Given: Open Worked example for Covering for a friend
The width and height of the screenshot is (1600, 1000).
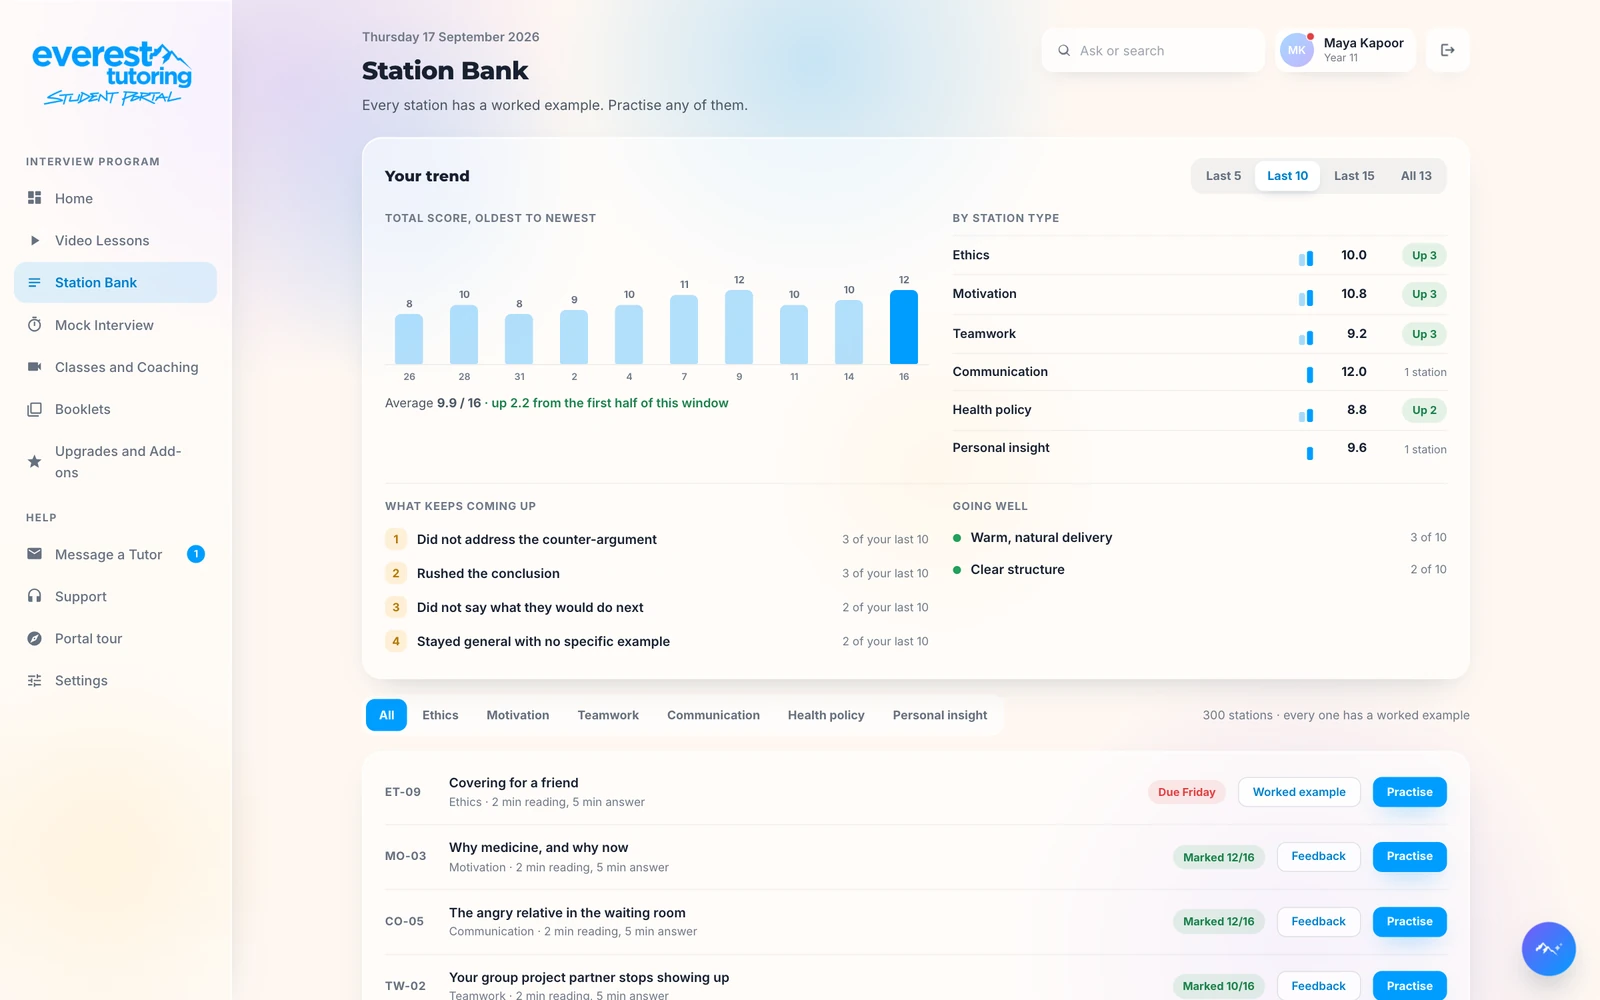Looking at the screenshot, I should (x=1299, y=792).
